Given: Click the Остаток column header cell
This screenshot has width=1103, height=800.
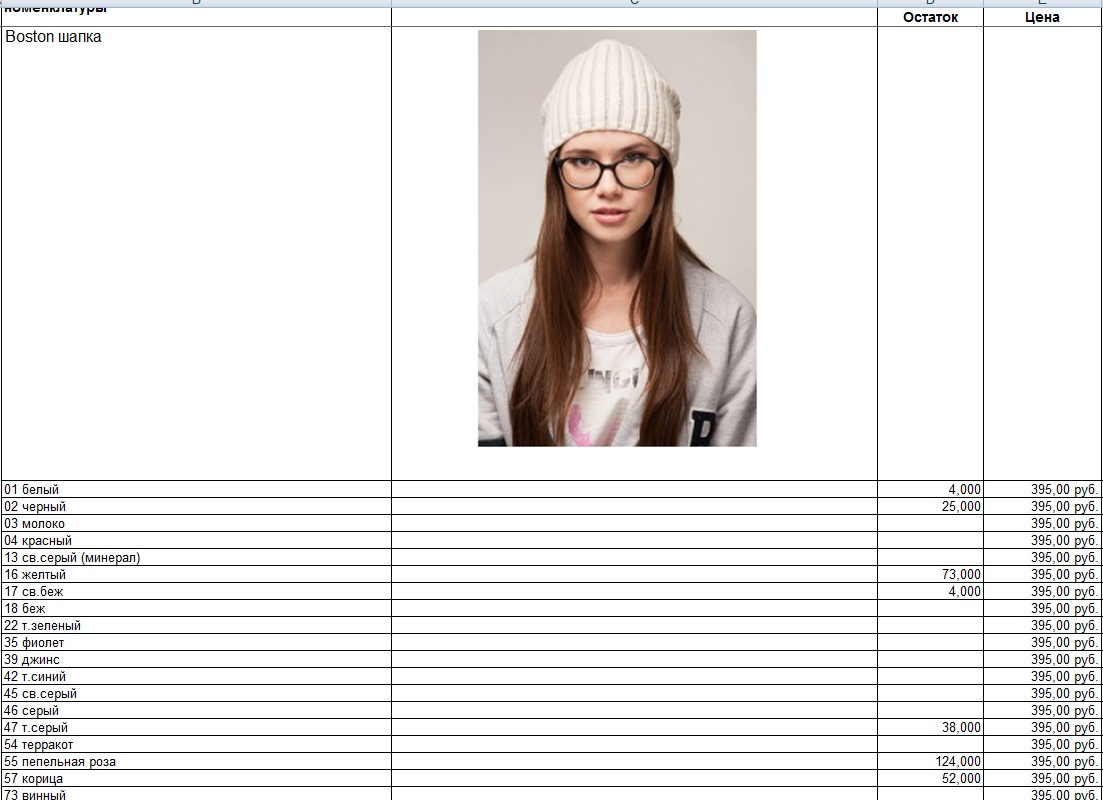Looking at the screenshot, I should click(x=930, y=18).
